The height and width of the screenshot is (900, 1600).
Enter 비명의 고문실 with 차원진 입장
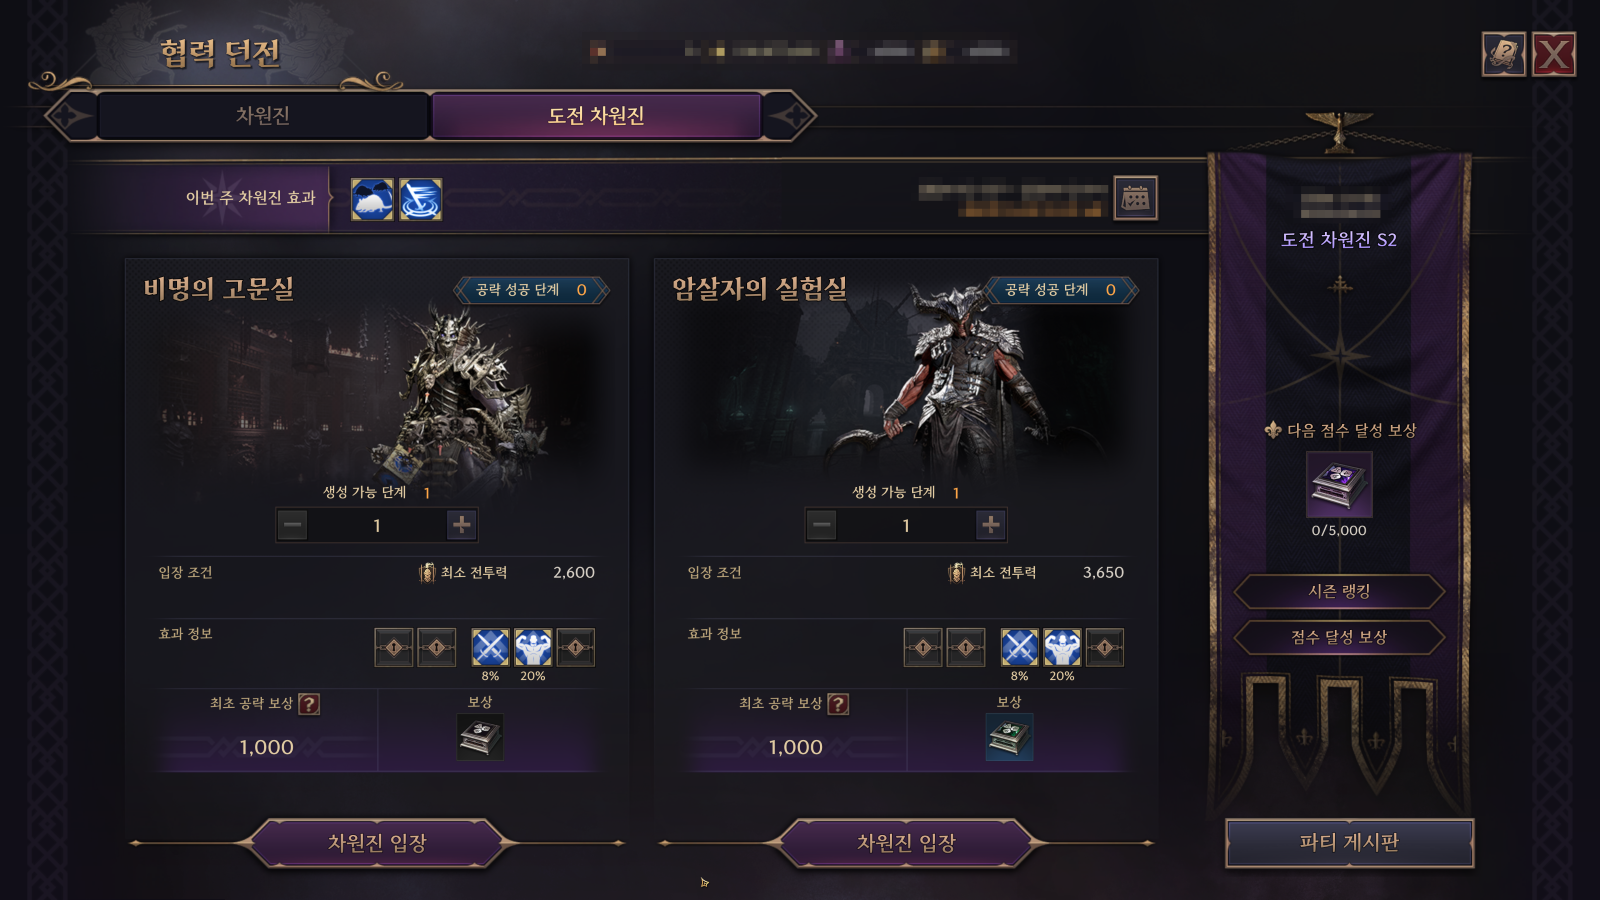tap(377, 843)
